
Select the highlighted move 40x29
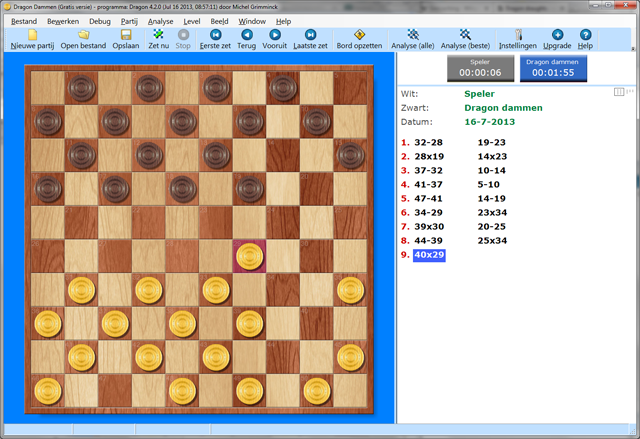[429, 255]
